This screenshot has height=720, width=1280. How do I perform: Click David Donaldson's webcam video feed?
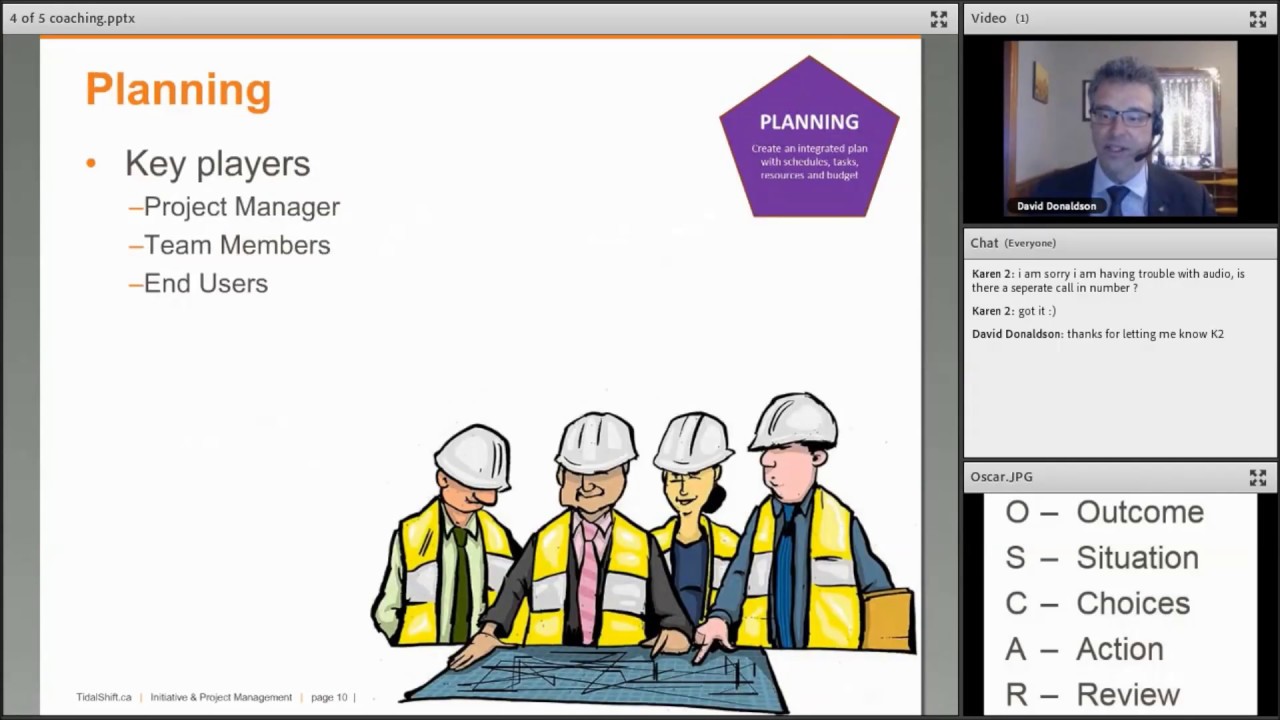[x=1120, y=128]
